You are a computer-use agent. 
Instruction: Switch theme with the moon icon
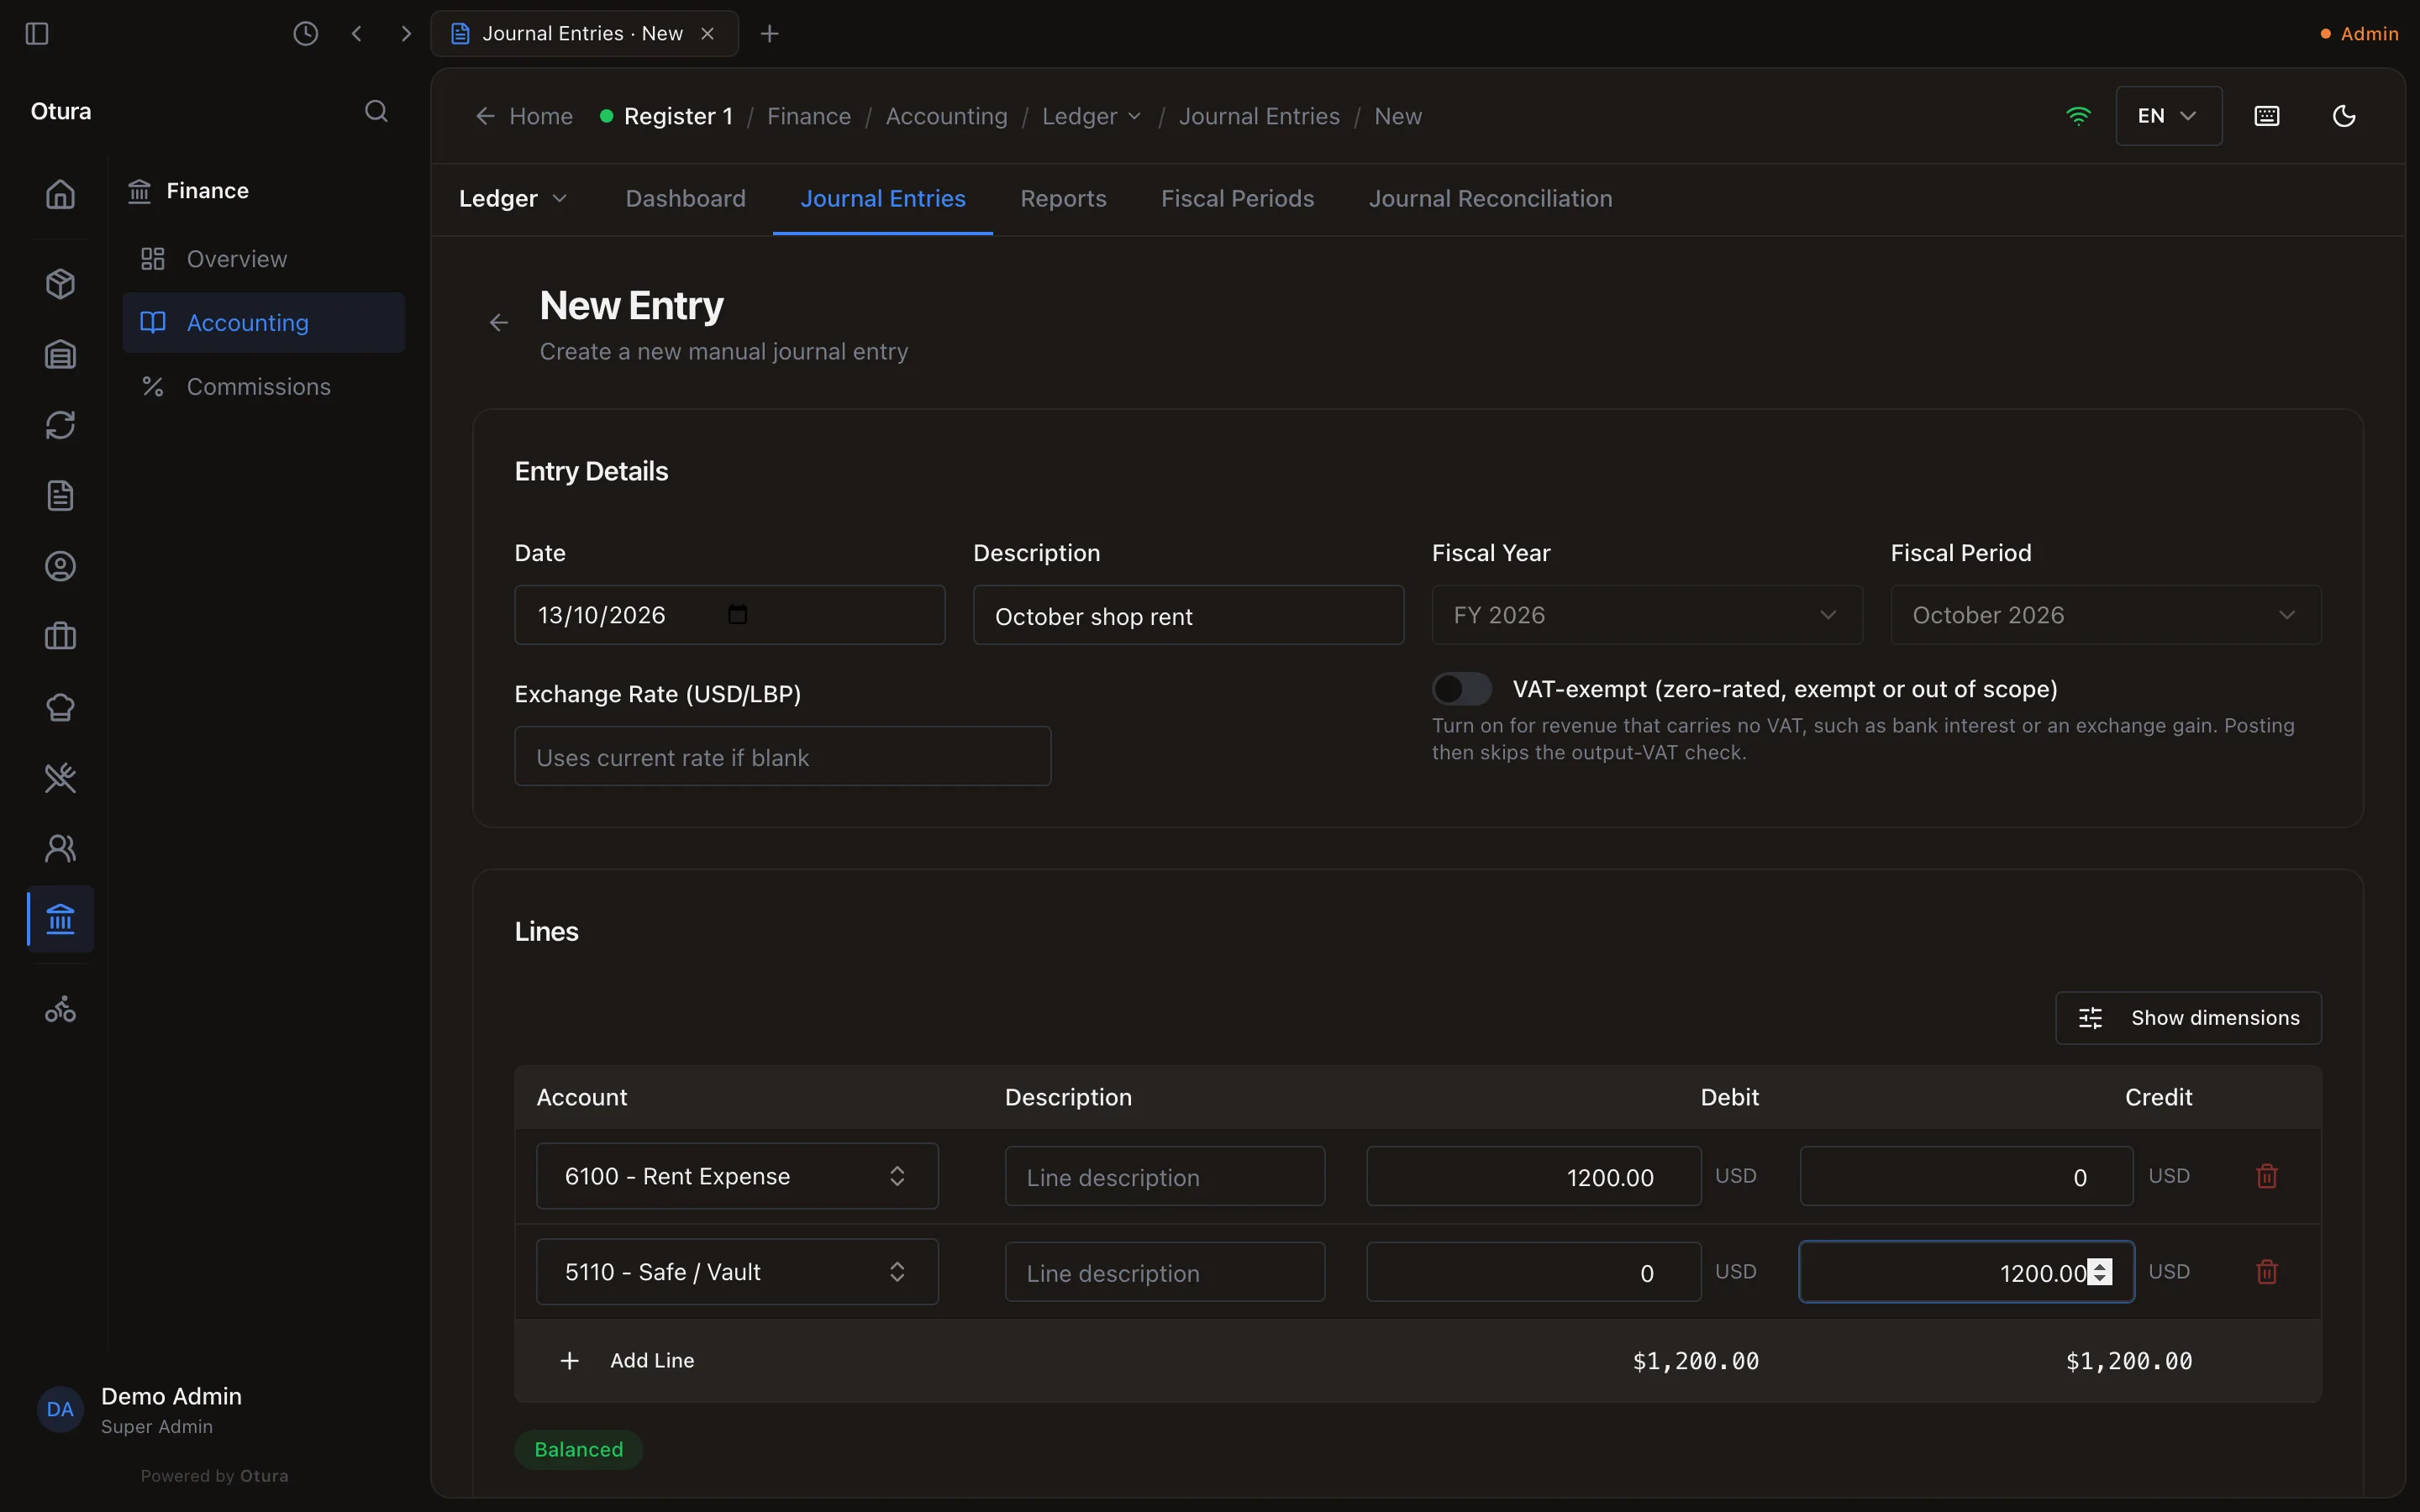tap(2344, 116)
